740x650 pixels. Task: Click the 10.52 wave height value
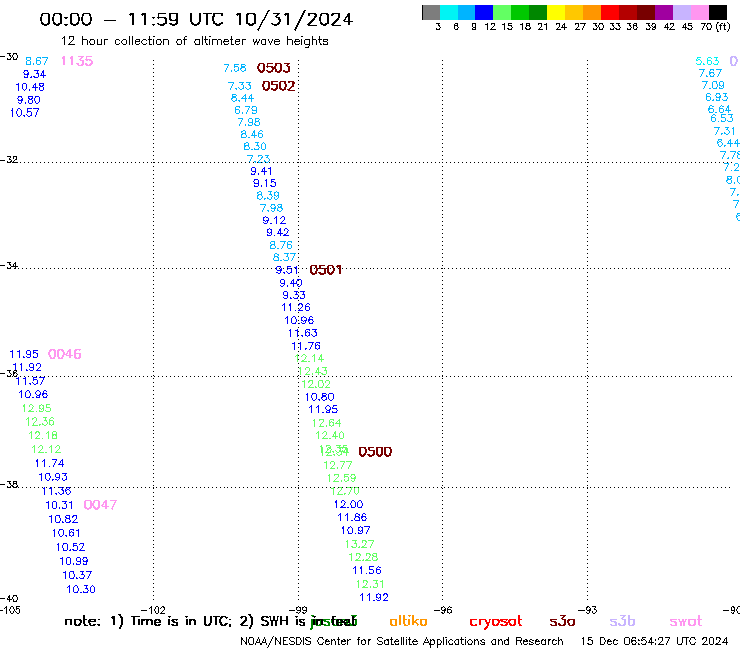(x=70, y=547)
